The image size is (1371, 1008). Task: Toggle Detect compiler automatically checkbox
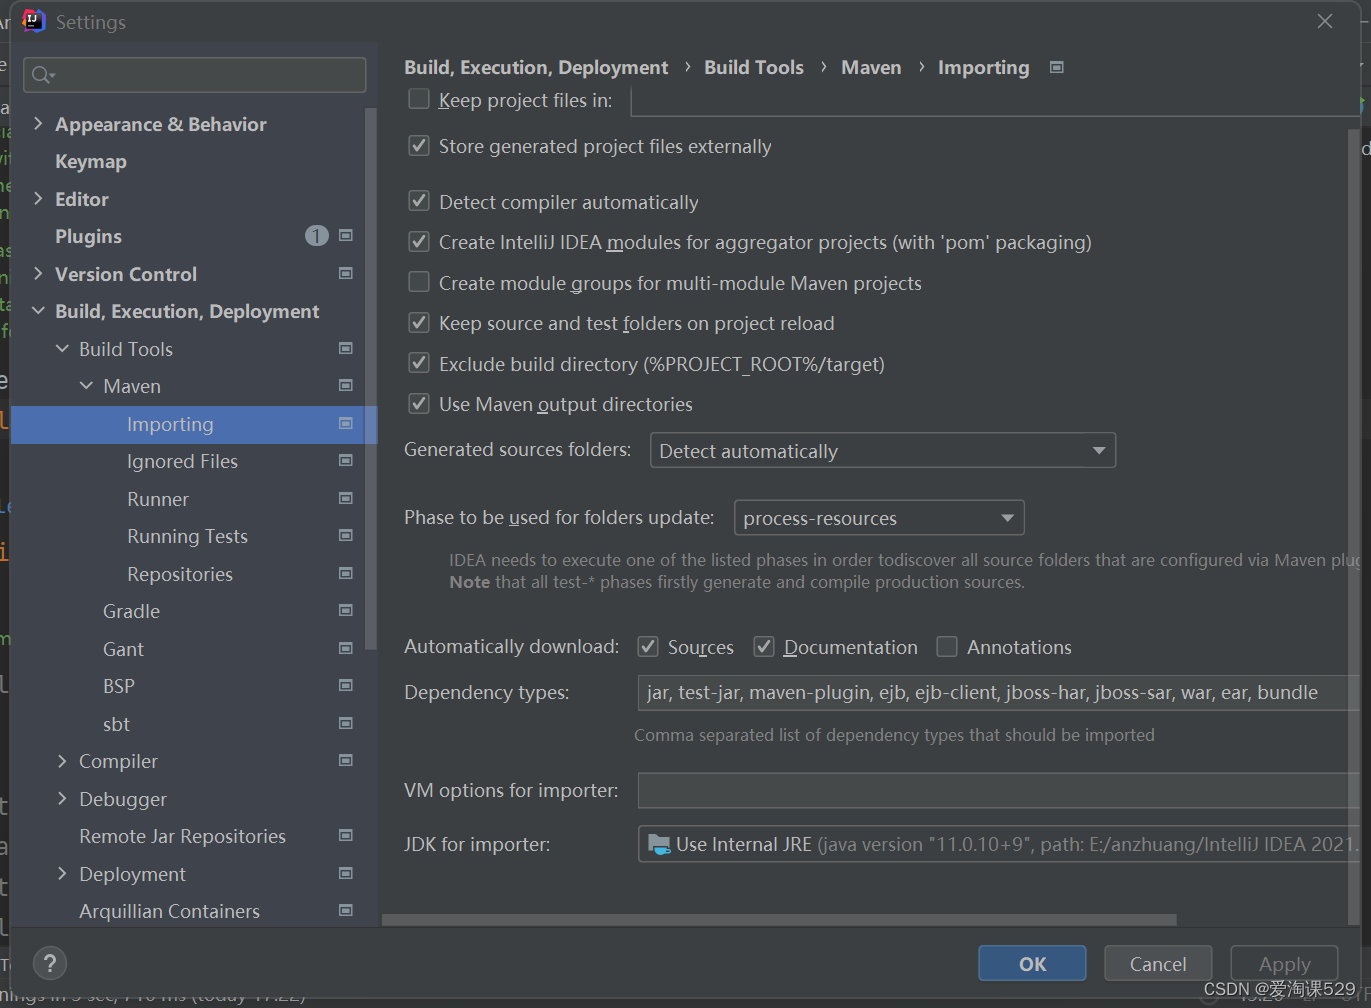click(419, 201)
